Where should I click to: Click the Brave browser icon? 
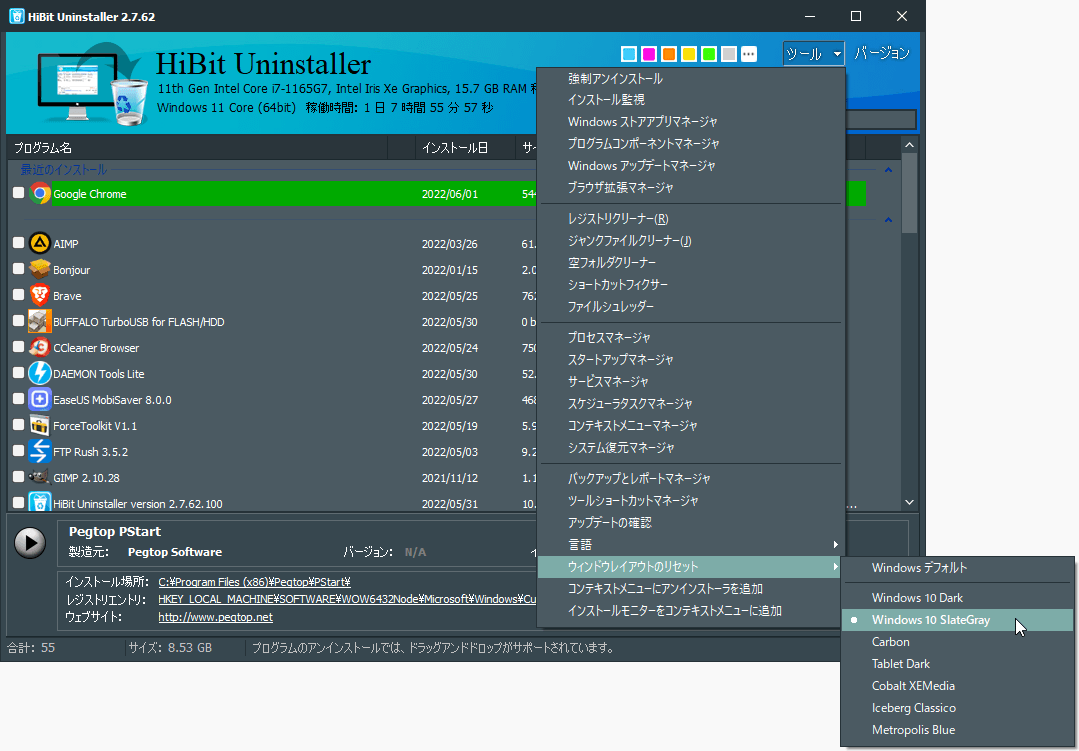(x=40, y=295)
